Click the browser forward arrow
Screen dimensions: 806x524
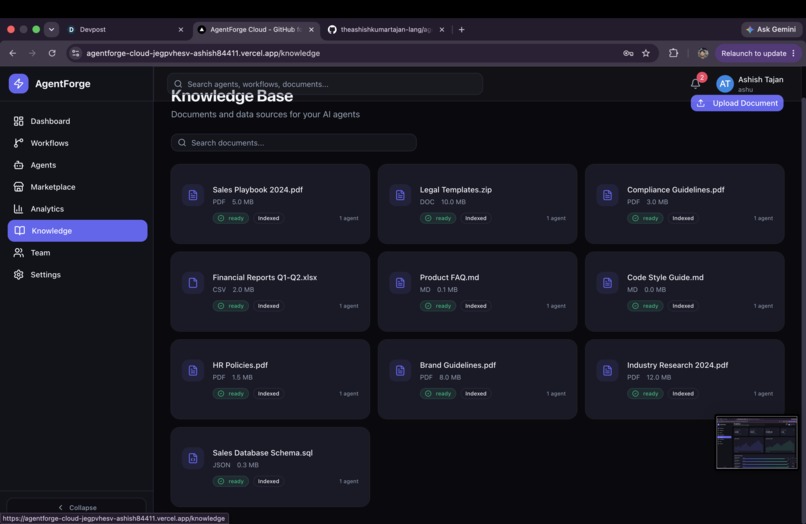coord(32,53)
